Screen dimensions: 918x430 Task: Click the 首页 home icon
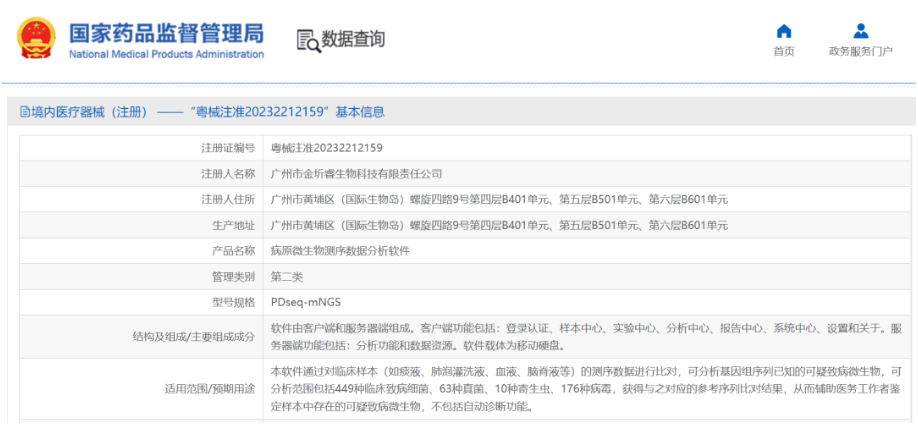click(783, 31)
